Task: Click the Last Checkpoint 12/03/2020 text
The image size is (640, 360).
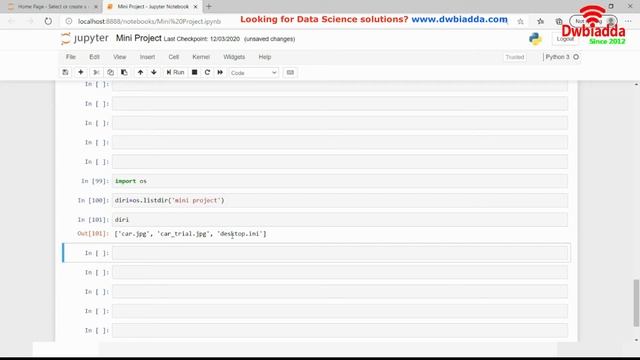Action: click(x=202, y=39)
